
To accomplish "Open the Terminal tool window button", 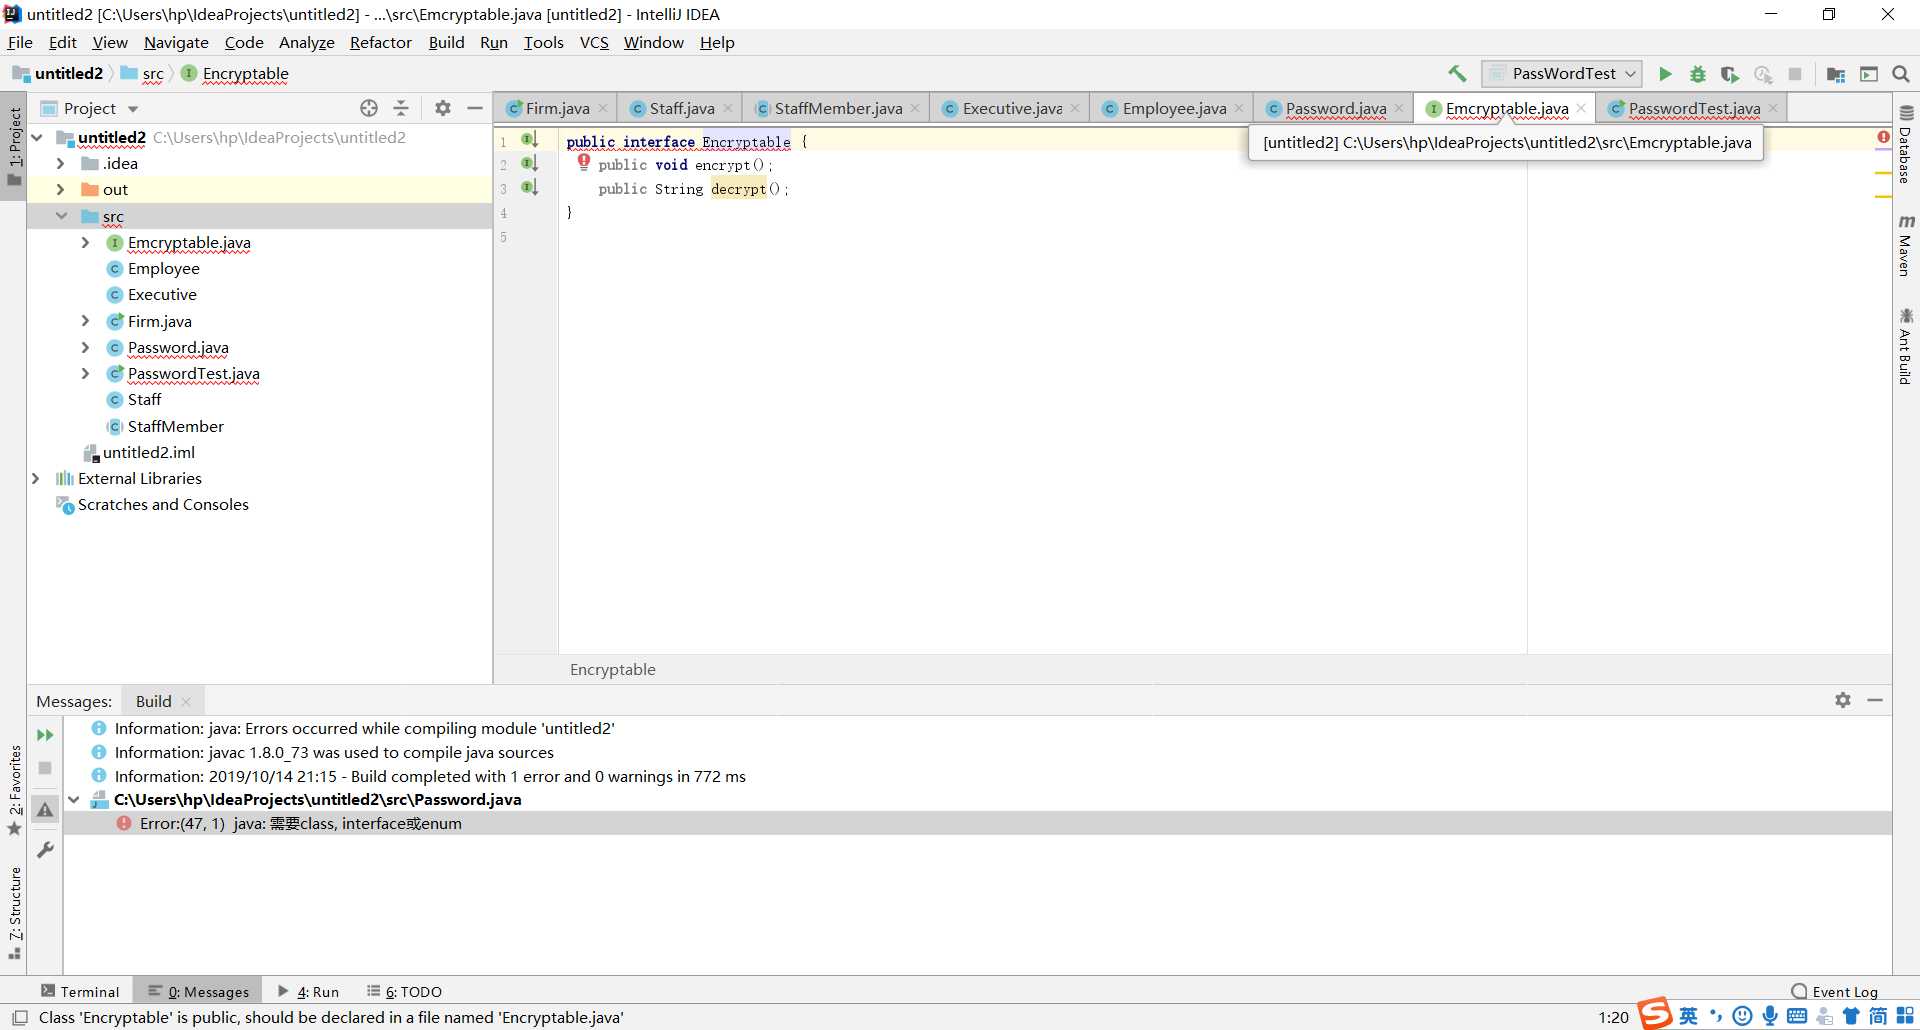I will [x=80, y=991].
